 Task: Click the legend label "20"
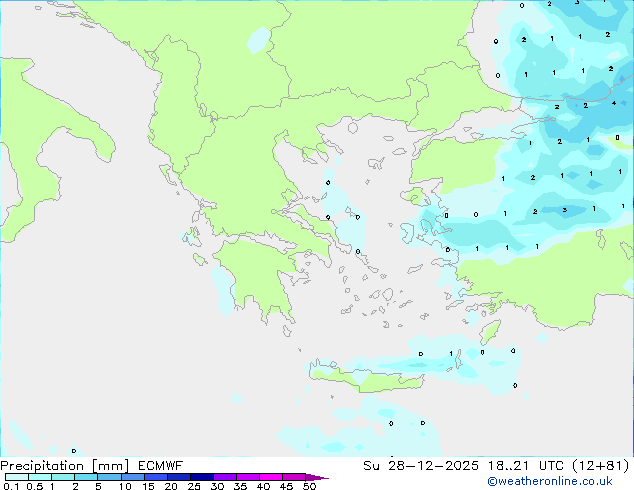tap(171, 486)
